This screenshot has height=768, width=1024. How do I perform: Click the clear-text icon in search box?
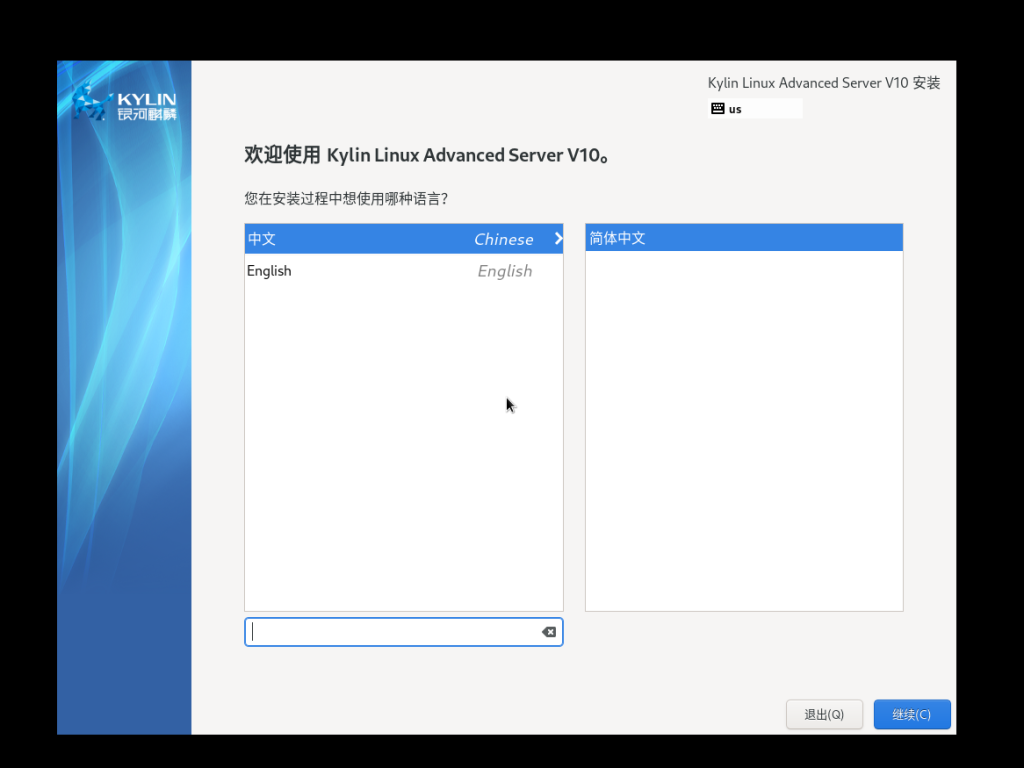click(549, 632)
